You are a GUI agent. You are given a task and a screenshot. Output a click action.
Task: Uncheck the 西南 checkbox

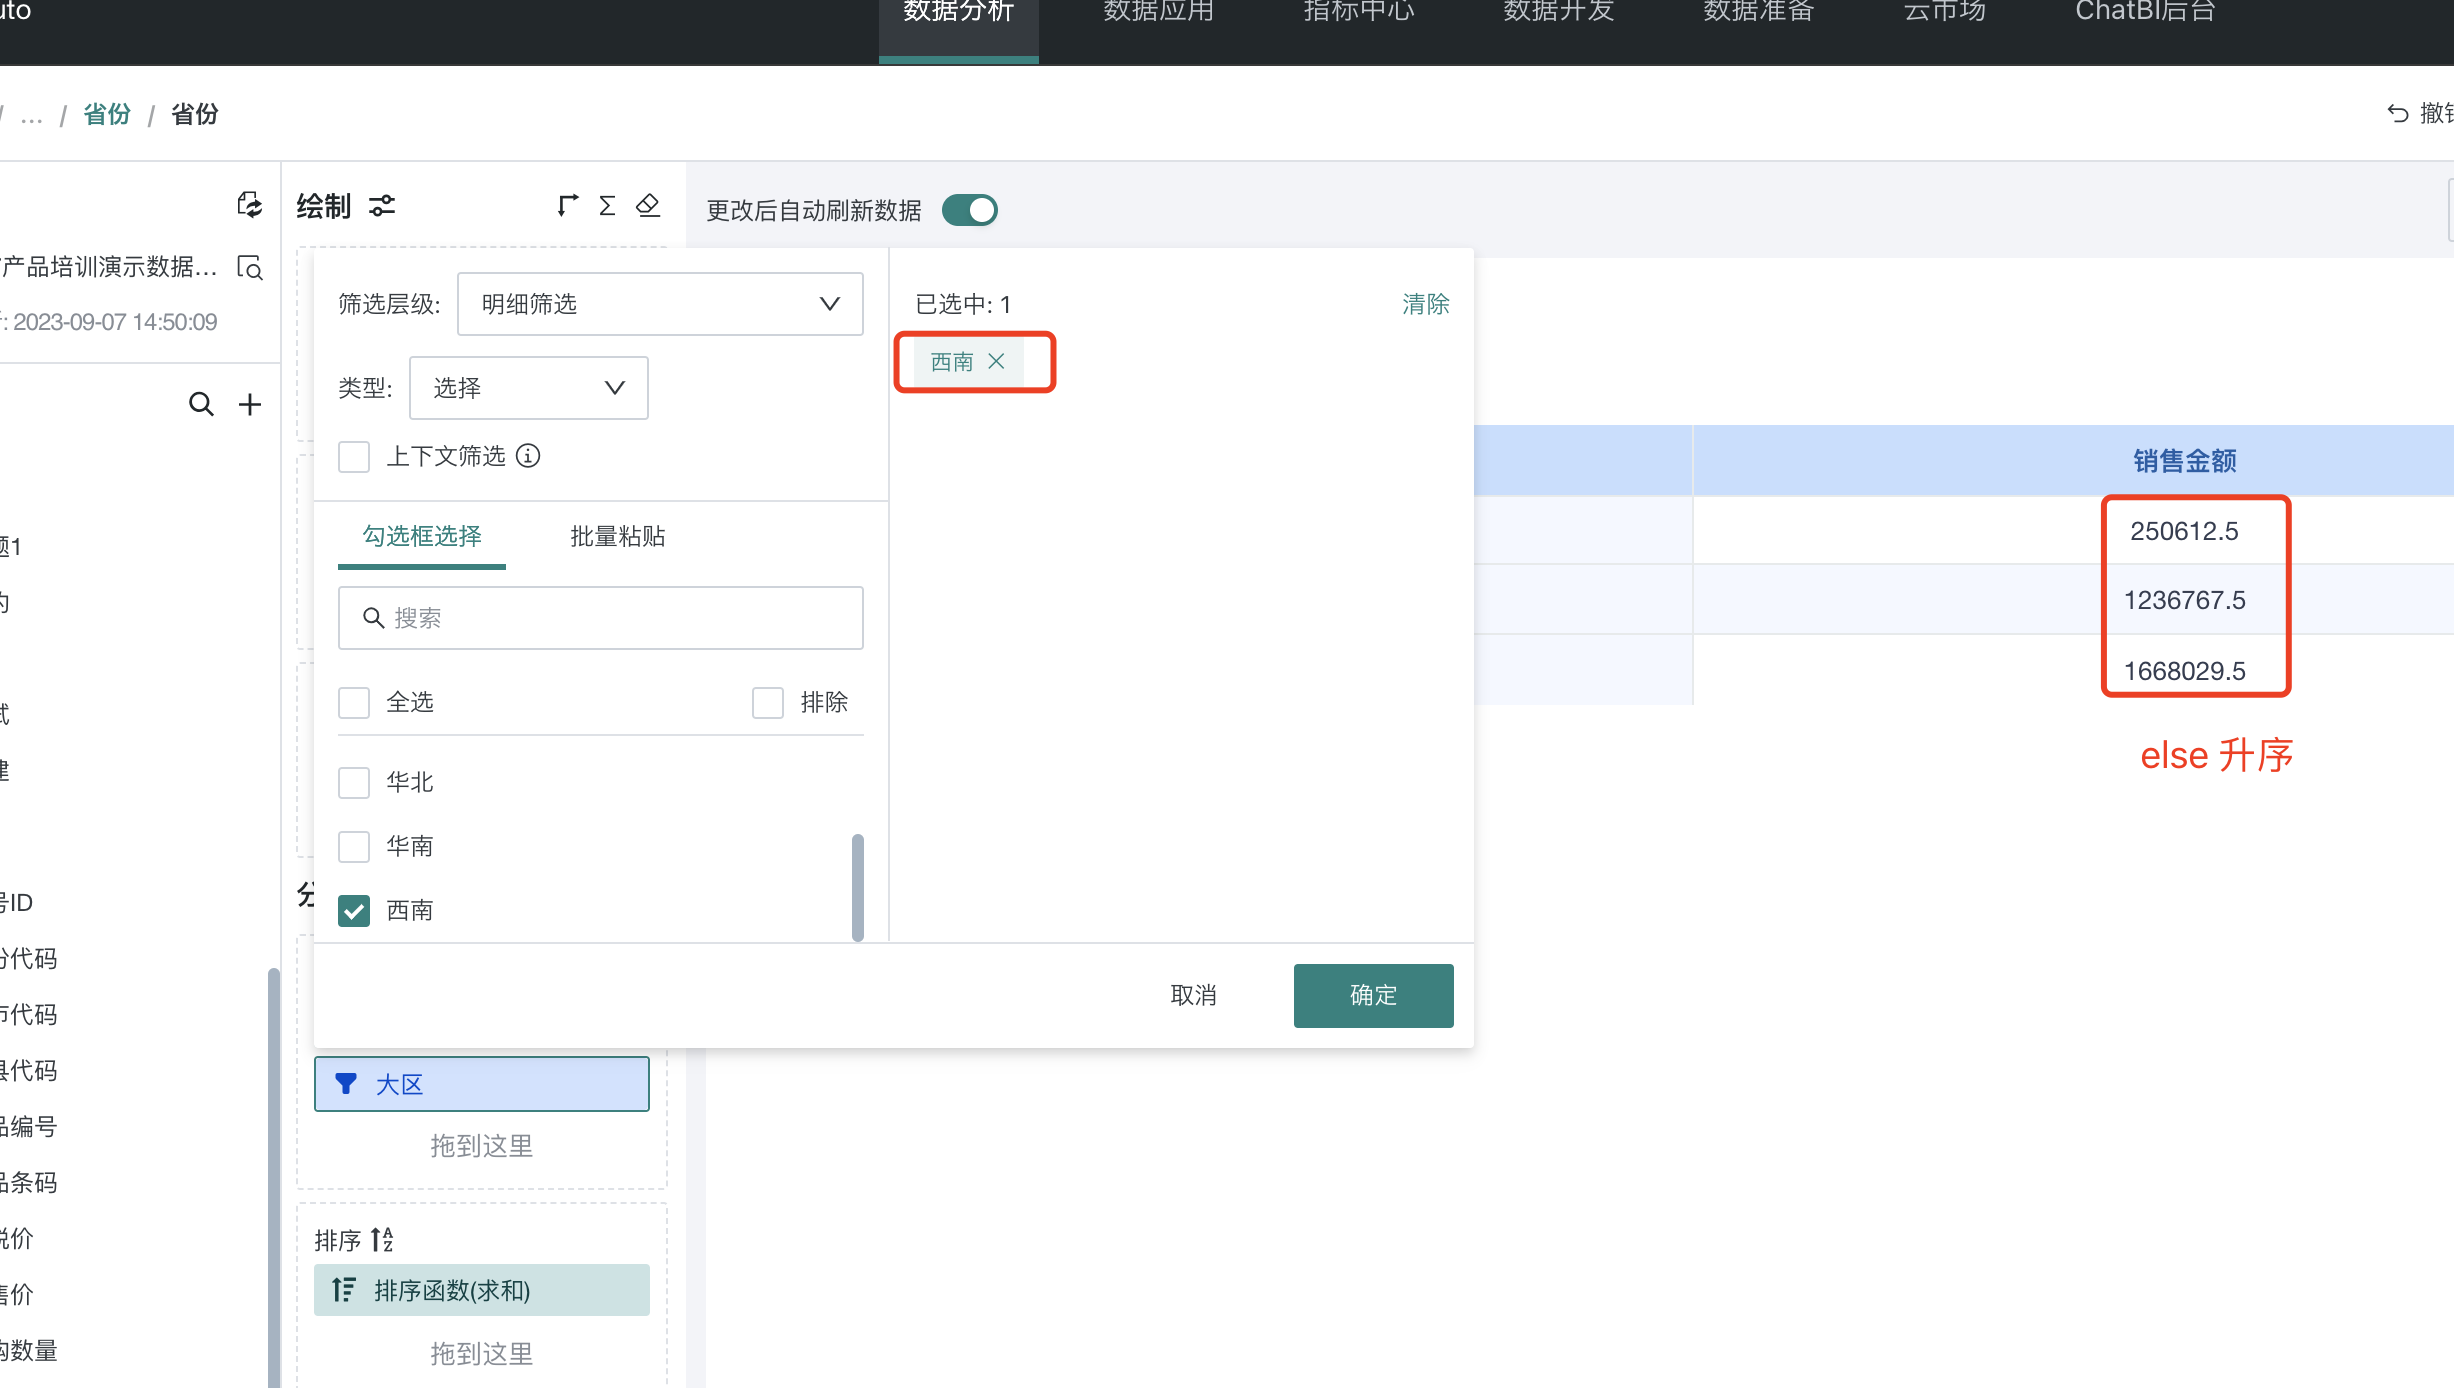353,910
